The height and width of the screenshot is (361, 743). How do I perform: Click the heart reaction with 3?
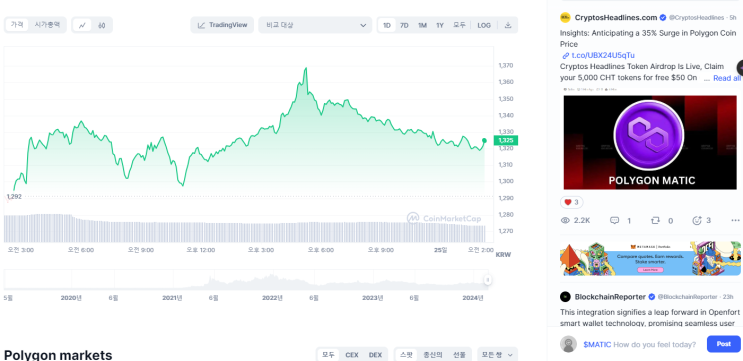point(571,202)
